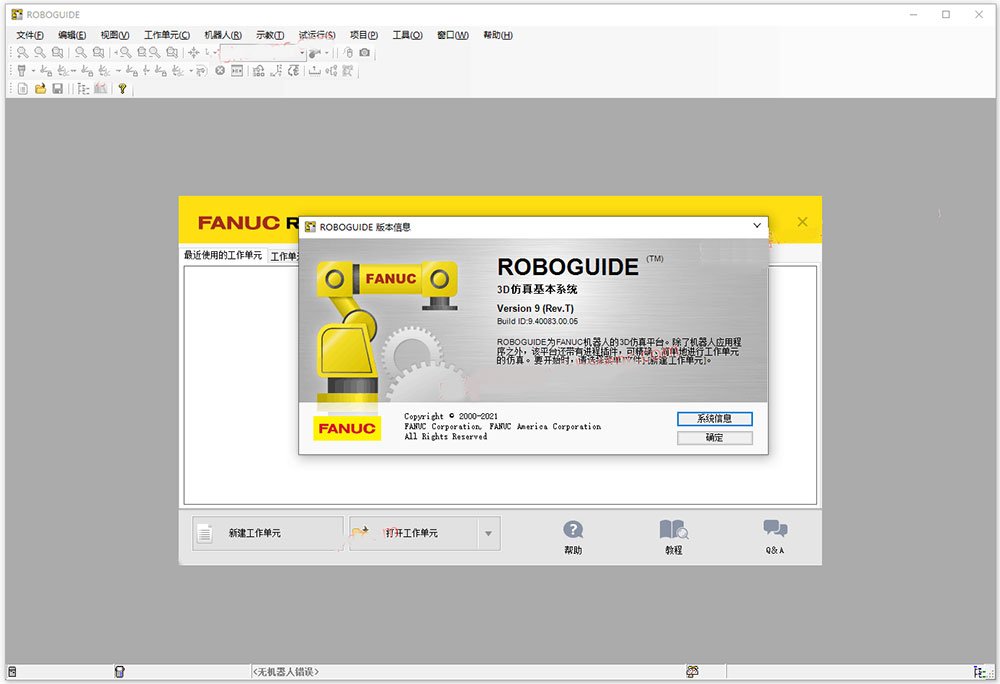Image resolution: width=1000 pixels, height=684 pixels.
Task: Open the teach pendant icon
Action: coord(22,71)
